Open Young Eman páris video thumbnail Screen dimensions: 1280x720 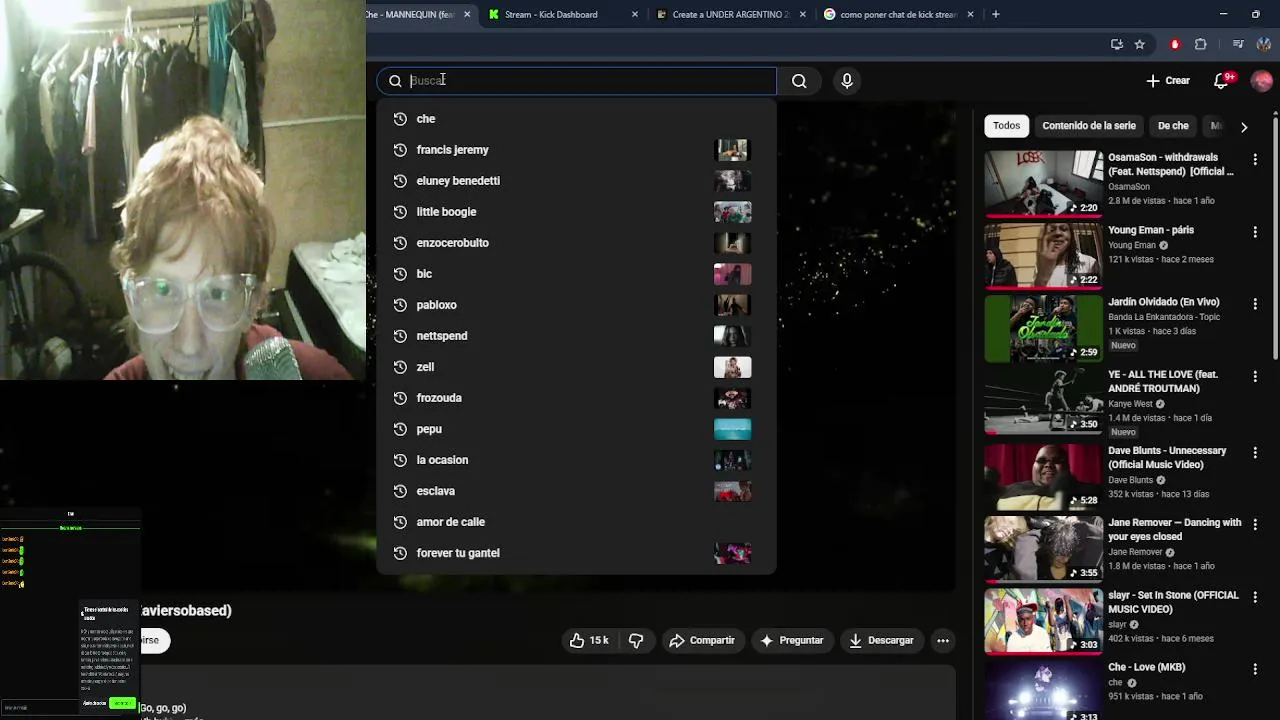coord(1043,255)
